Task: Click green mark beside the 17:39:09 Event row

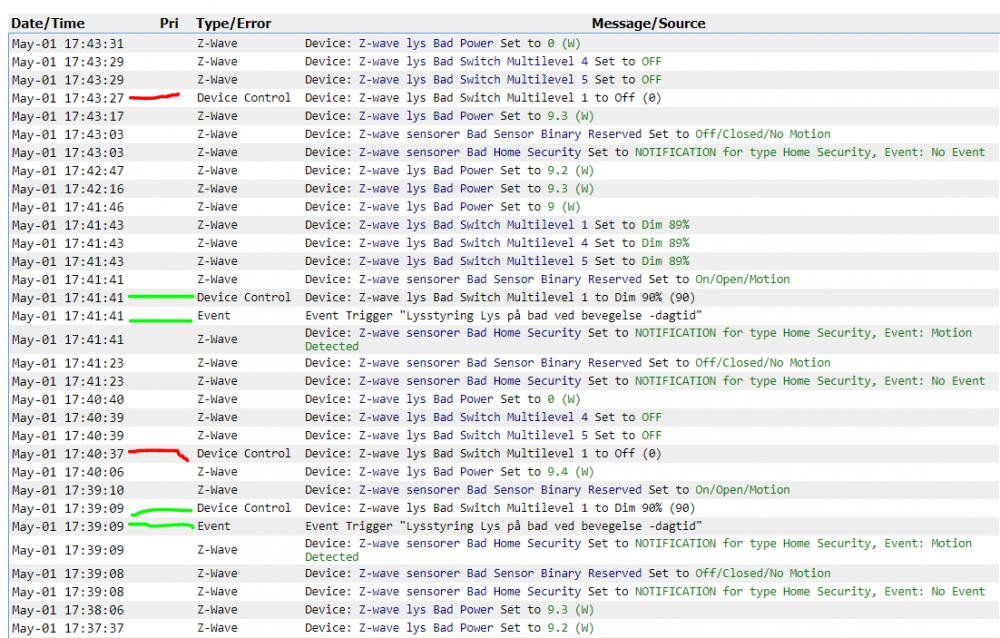Action: pos(160,525)
